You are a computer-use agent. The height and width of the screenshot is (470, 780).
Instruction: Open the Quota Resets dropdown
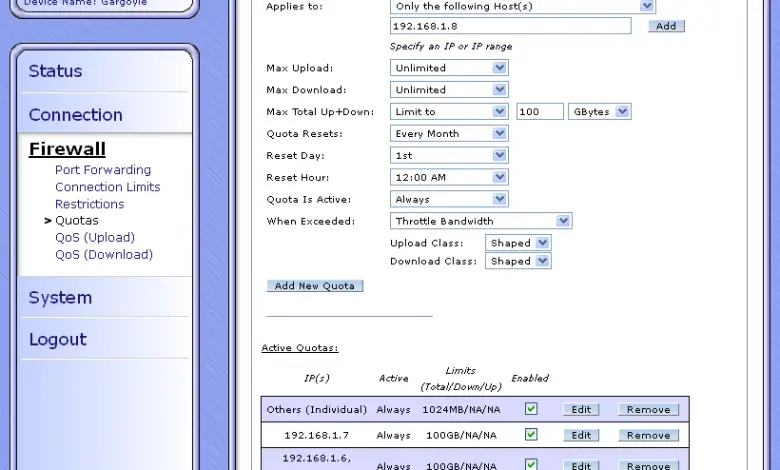point(449,134)
